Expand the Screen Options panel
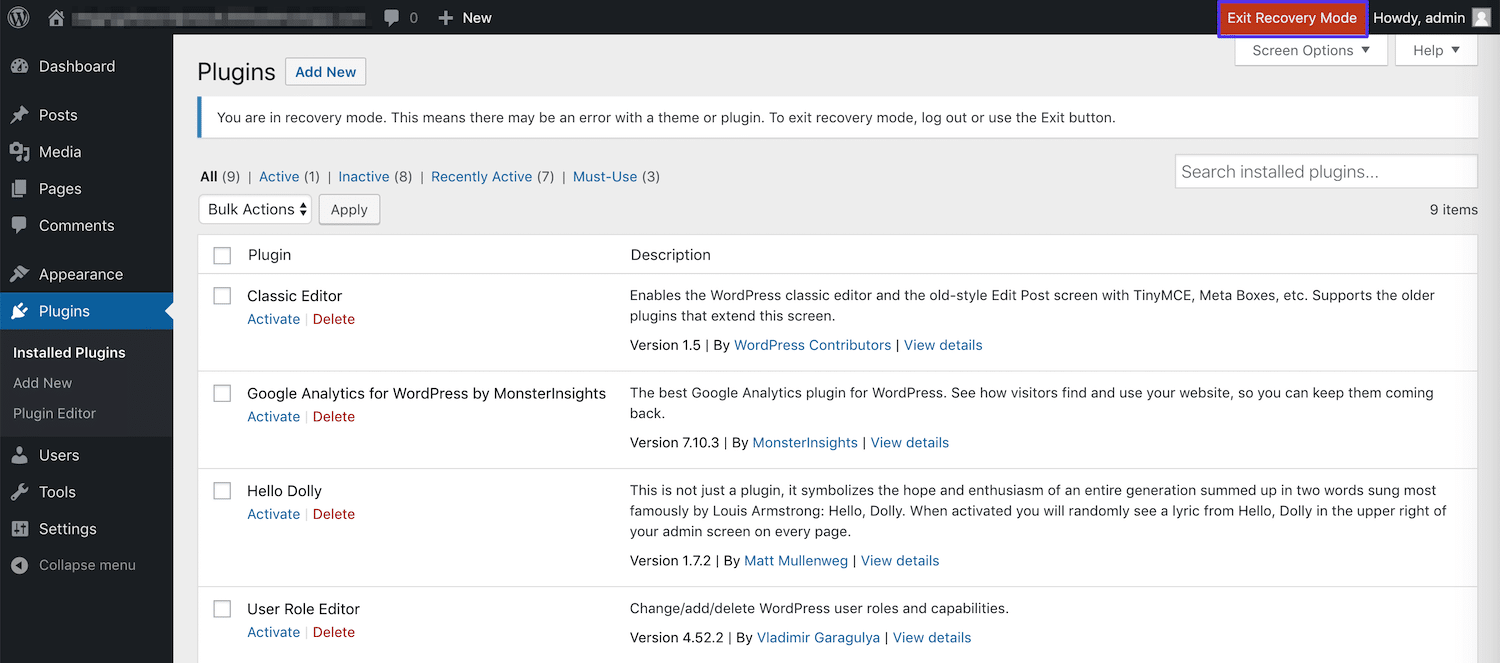 tap(1310, 49)
